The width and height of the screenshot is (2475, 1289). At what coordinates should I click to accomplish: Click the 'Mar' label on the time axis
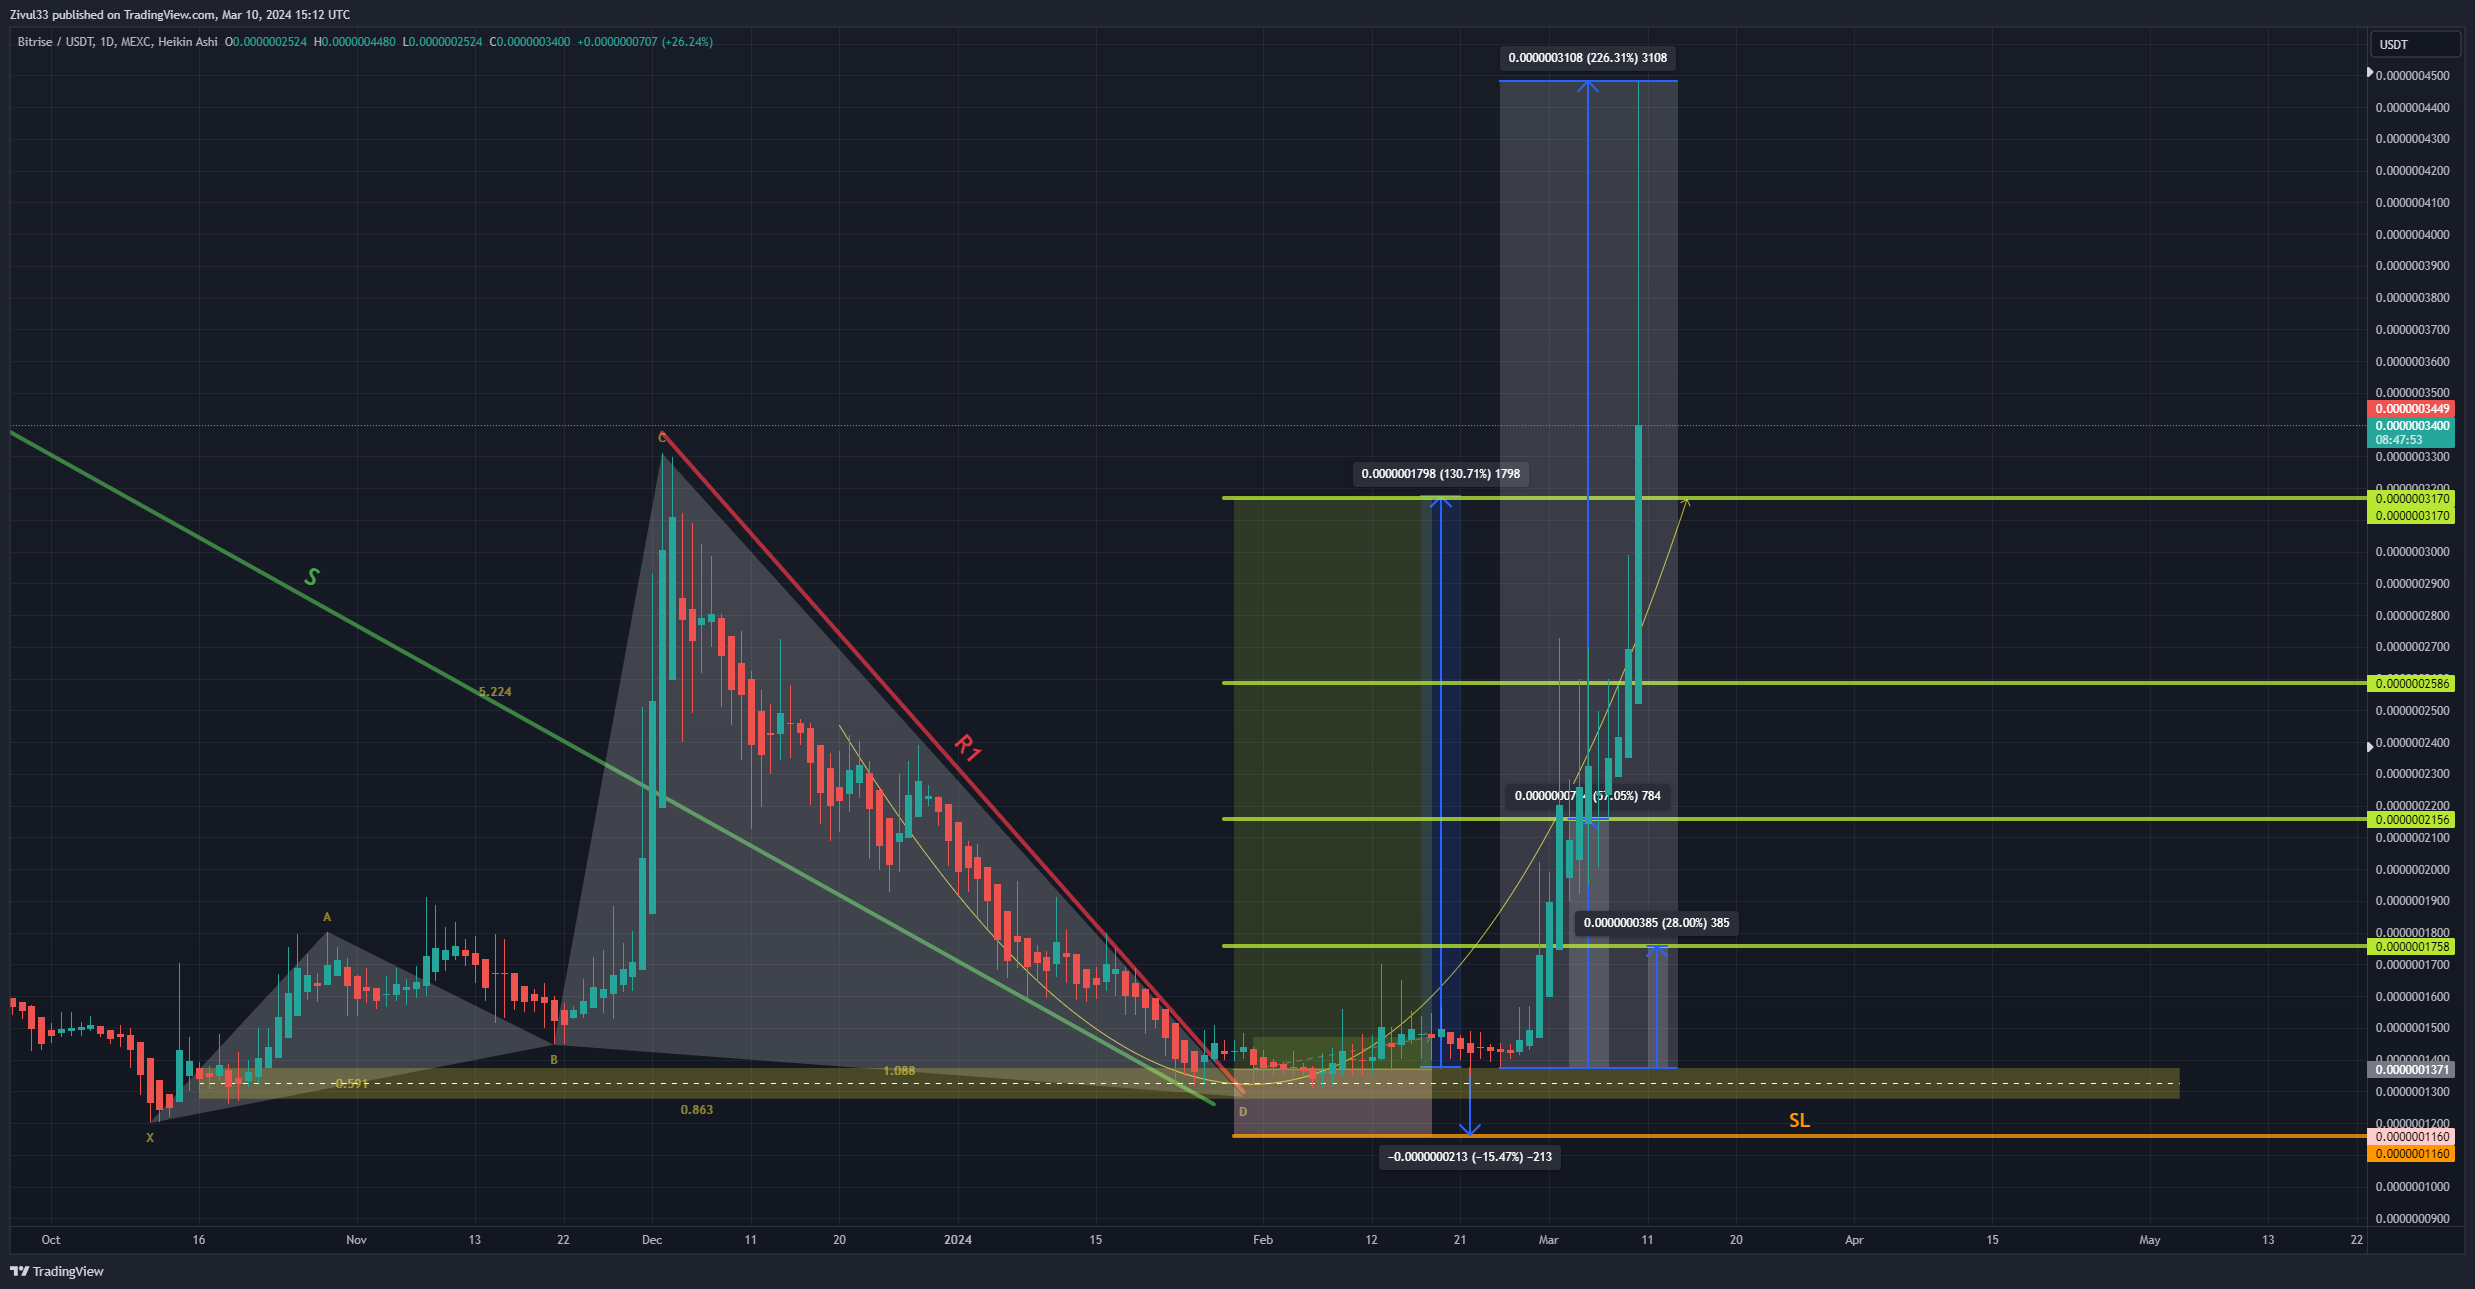pyautogui.click(x=1548, y=1240)
